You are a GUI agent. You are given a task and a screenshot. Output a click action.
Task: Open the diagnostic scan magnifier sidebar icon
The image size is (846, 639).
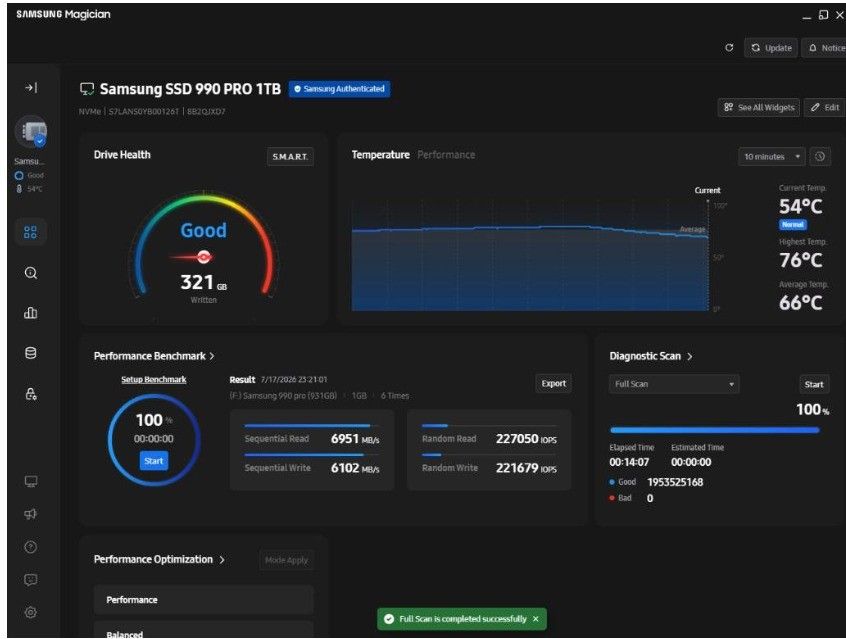click(x=31, y=273)
